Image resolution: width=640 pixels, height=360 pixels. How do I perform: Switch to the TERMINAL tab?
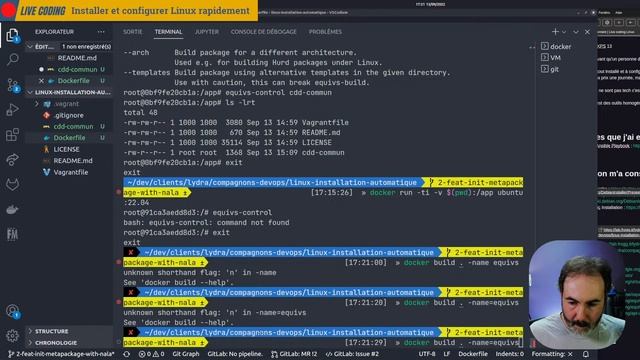(168, 31)
